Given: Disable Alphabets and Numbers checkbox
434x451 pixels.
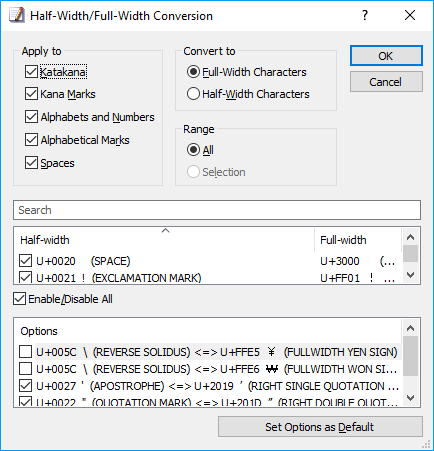Looking at the screenshot, I should (31, 117).
